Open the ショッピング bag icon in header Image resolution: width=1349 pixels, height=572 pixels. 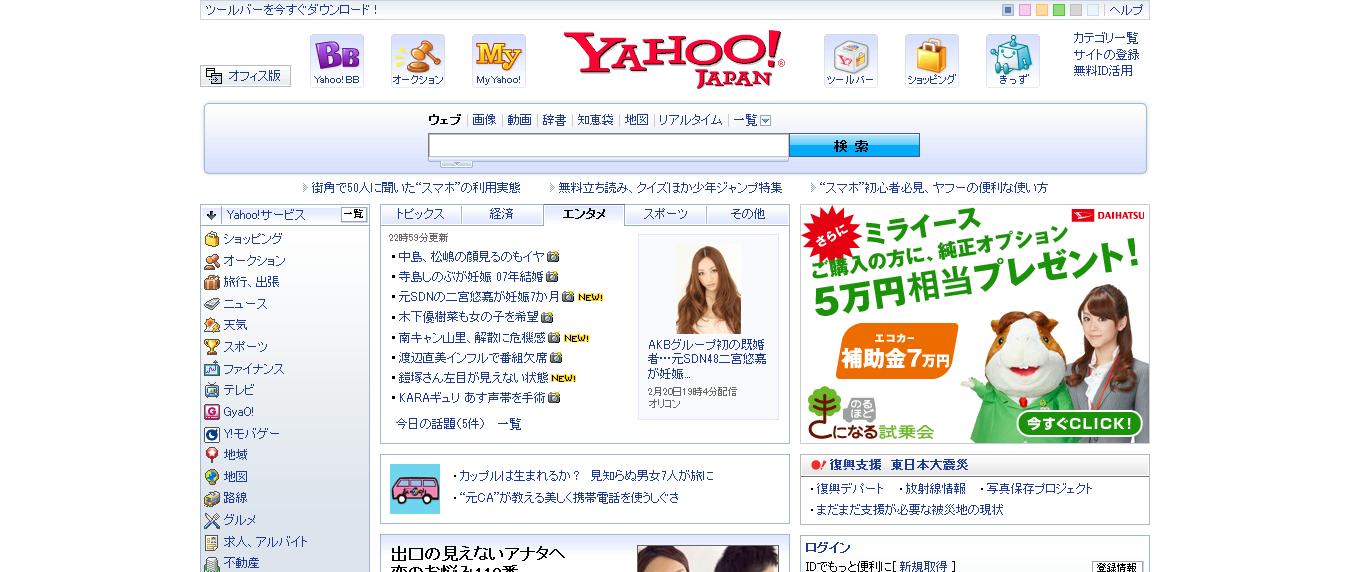[932, 61]
